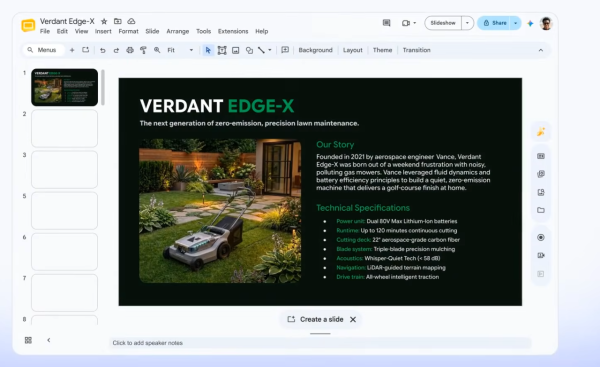
Task: Collapse the toolbar with the chevron
Action: click(541, 50)
